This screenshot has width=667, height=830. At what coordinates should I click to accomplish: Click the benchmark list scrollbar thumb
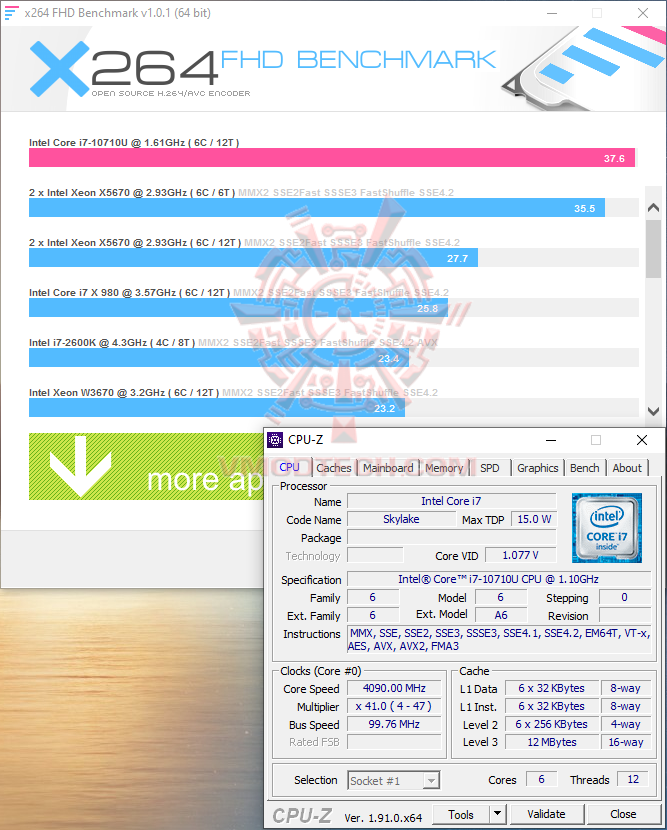tap(653, 248)
